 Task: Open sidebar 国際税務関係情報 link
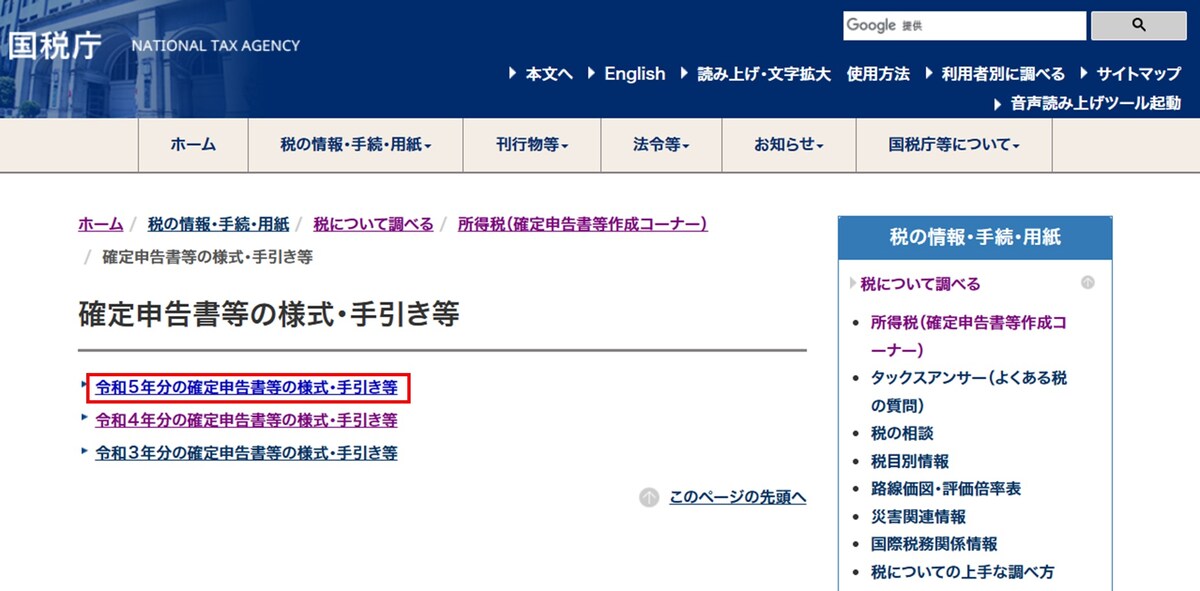(x=934, y=545)
